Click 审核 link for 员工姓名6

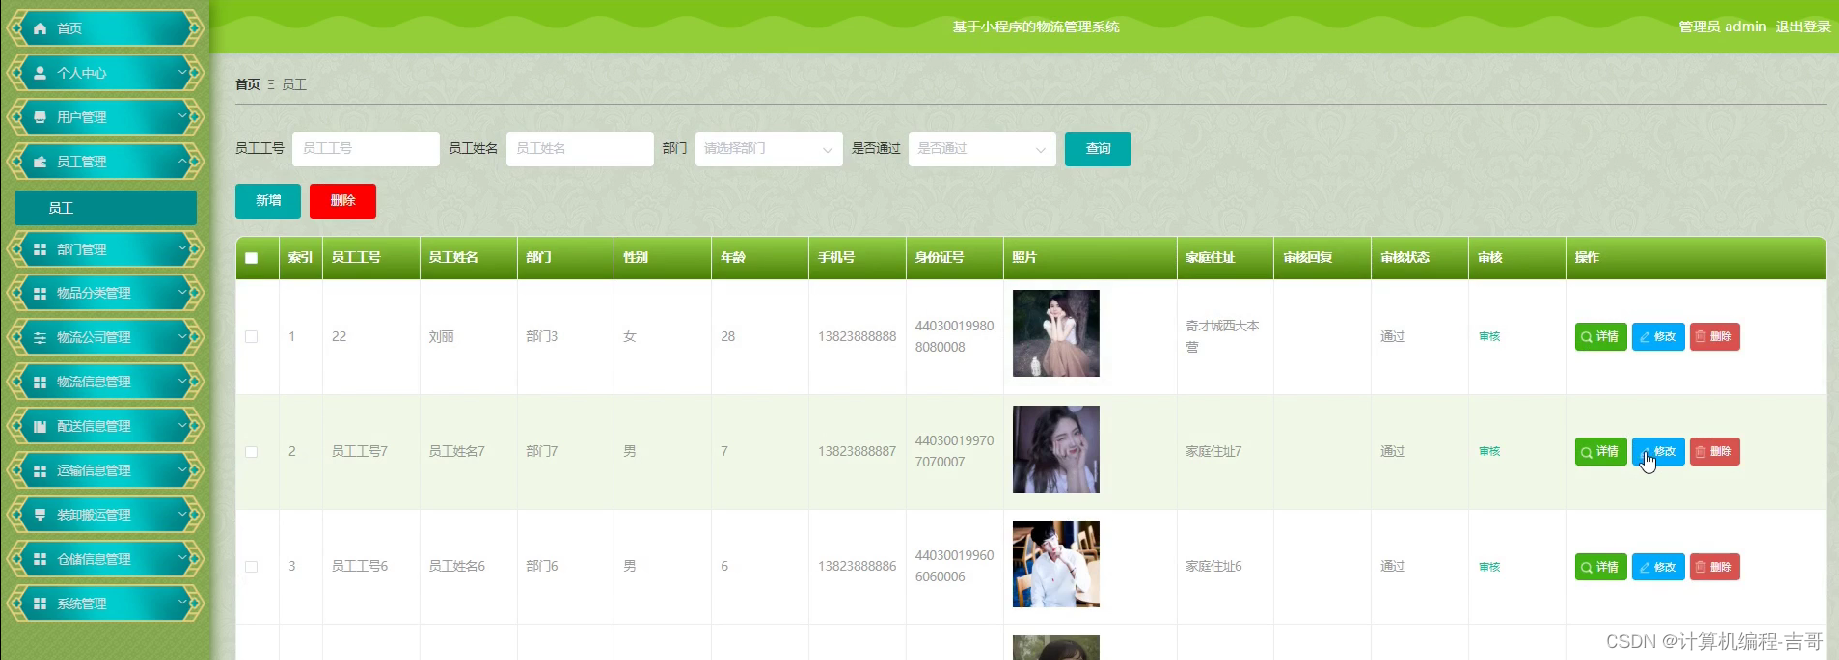pos(1490,567)
